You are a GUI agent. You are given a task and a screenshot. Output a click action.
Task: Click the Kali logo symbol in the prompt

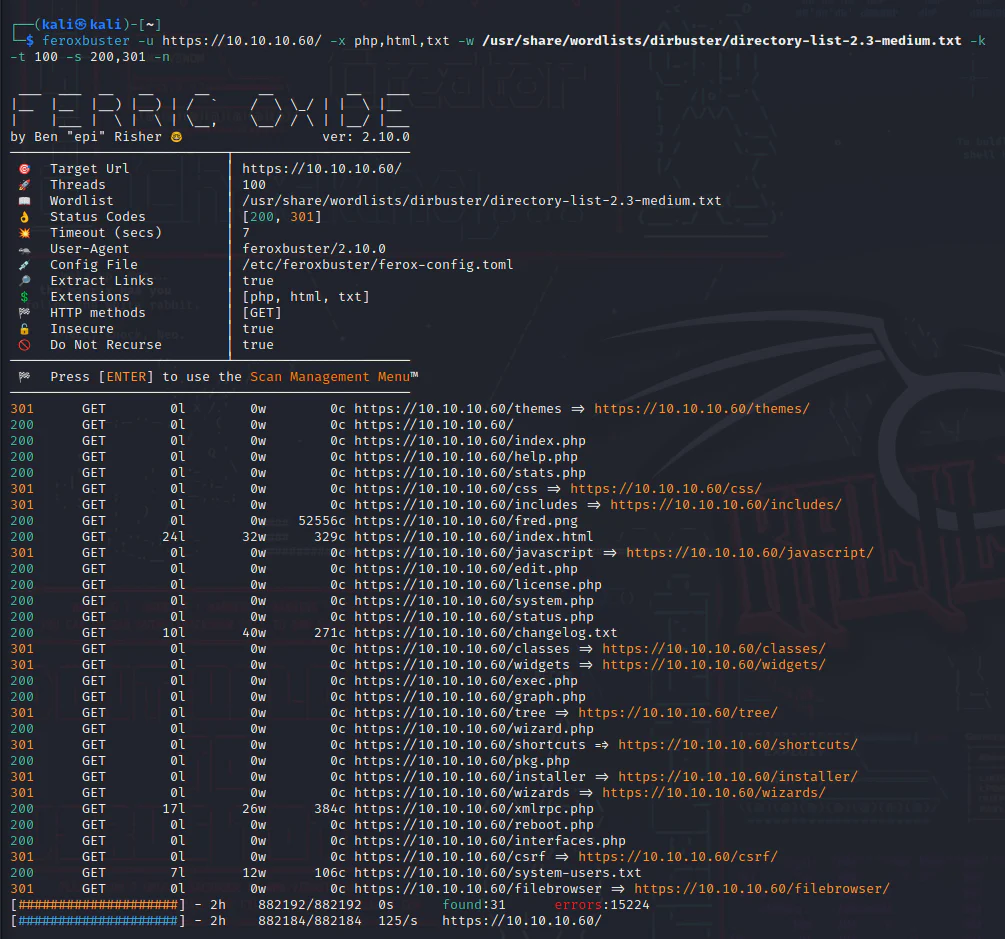(x=81, y=24)
